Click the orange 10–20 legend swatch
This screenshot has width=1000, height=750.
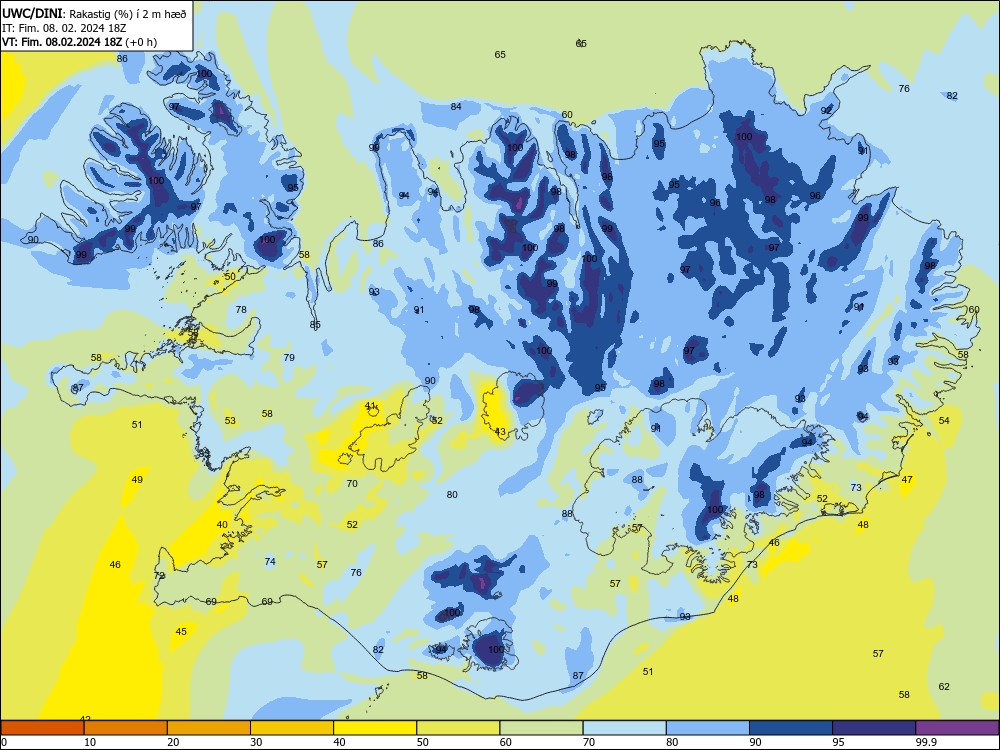tap(126, 728)
